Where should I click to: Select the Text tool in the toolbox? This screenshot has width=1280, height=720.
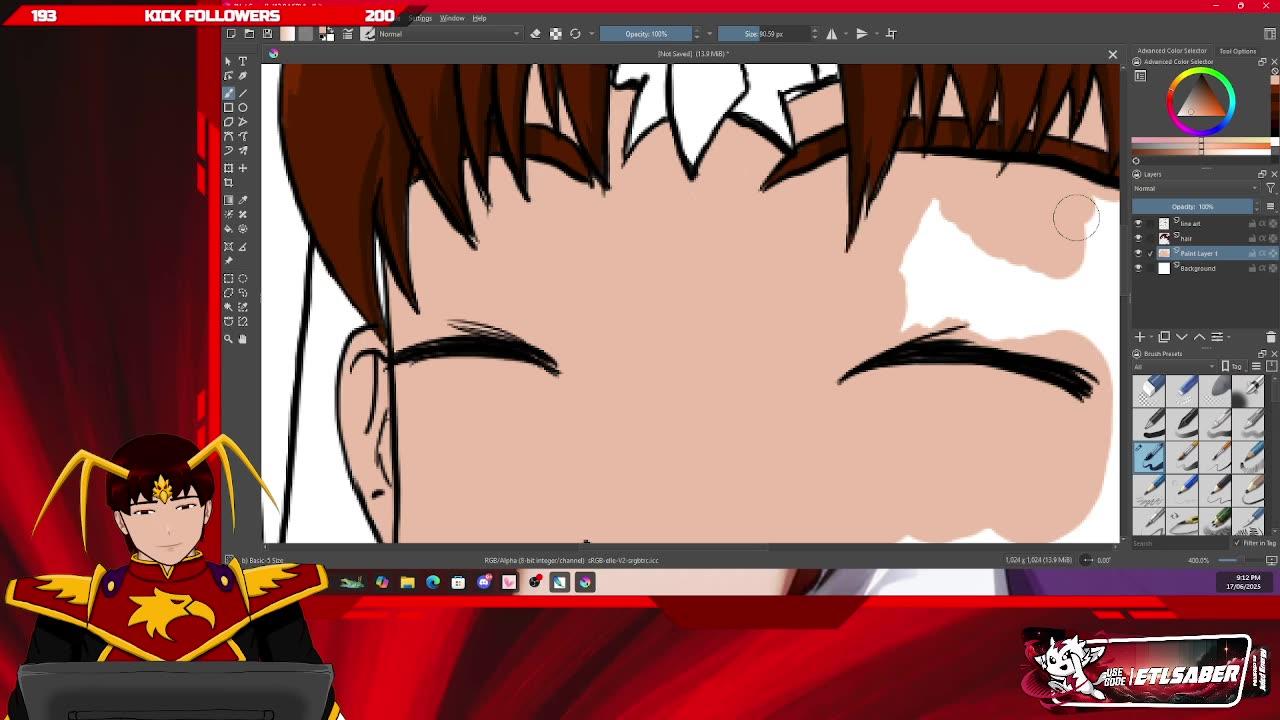[243, 61]
